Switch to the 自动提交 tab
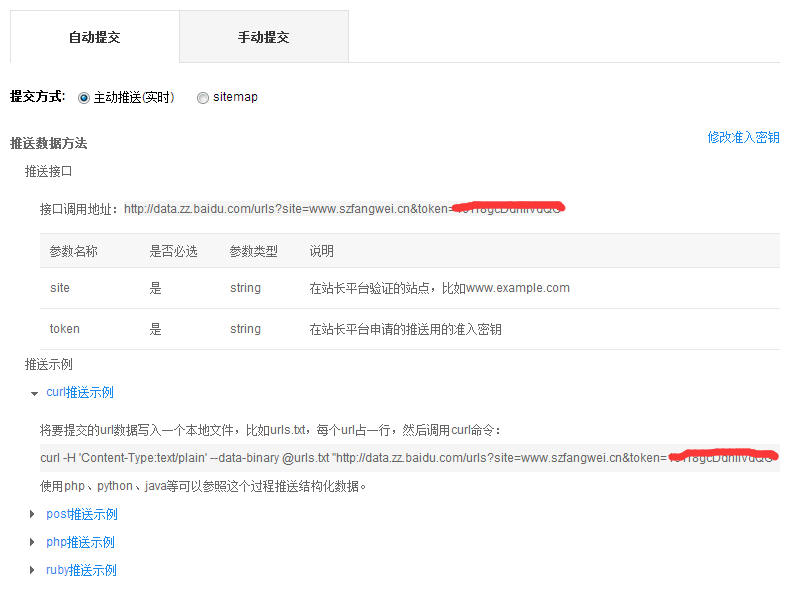Screen dimensions: 796x590 tap(94, 37)
